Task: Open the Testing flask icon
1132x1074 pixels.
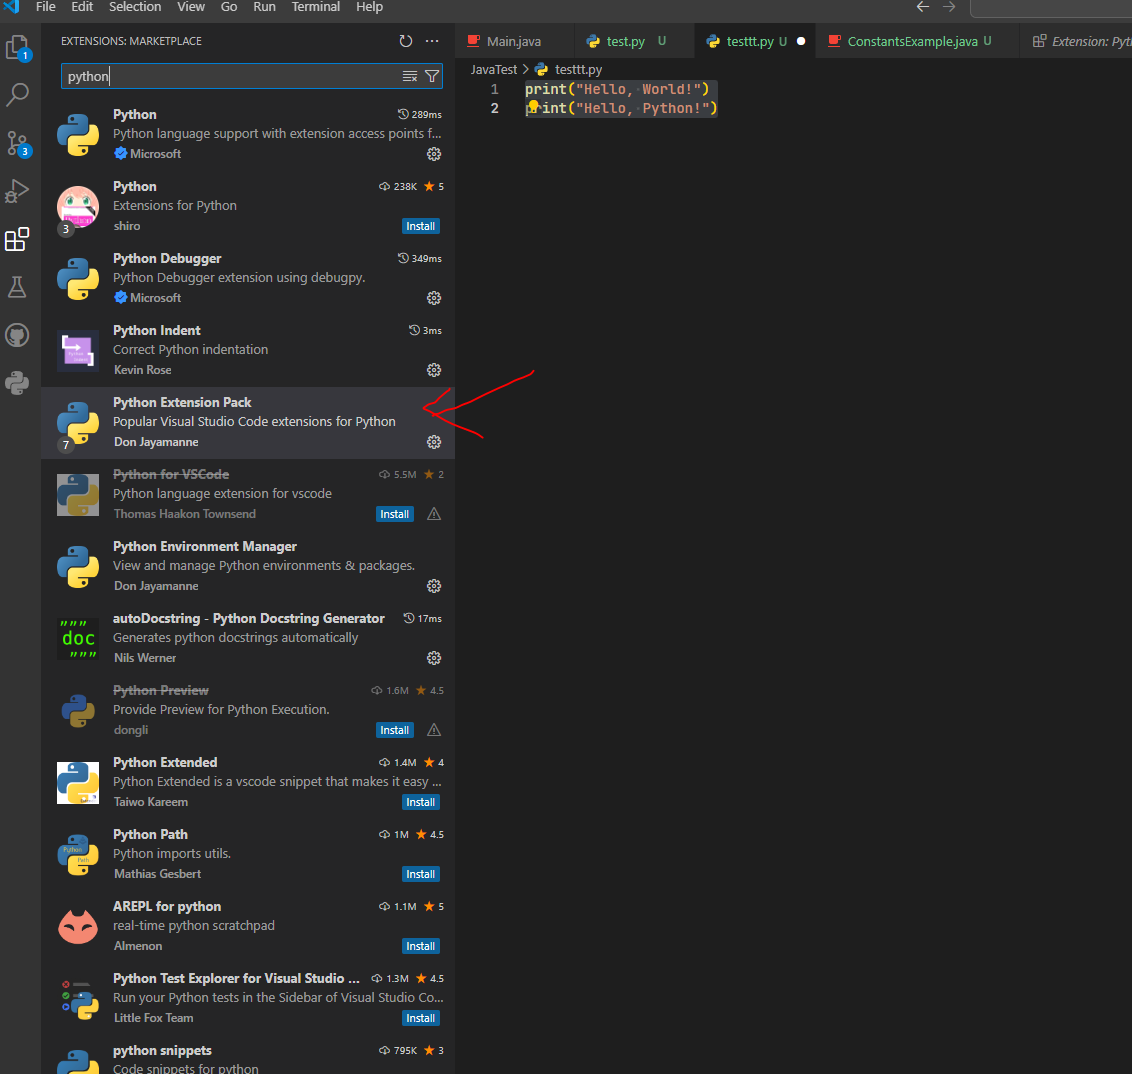Action: point(17,287)
